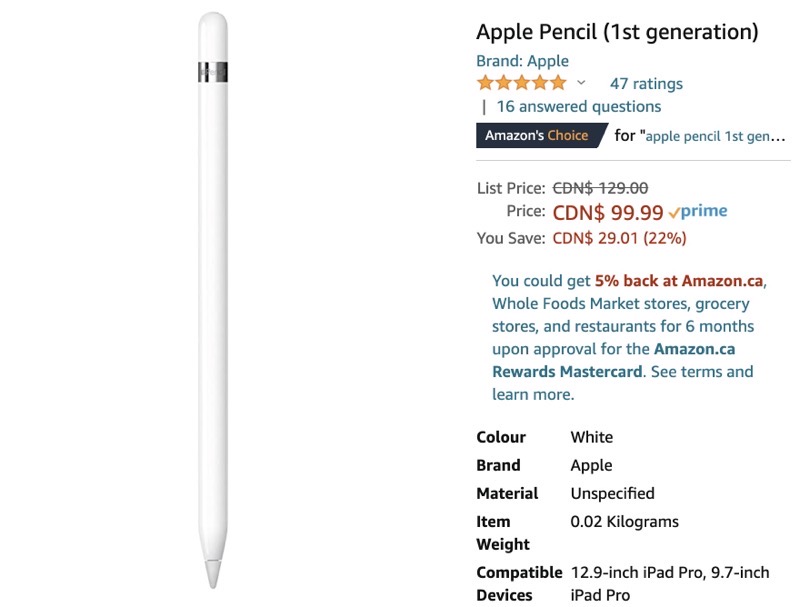Click the CDN$ 29.01 (22%) savings amount
Viewport: 800px width, 607px height.
click(619, 238)
